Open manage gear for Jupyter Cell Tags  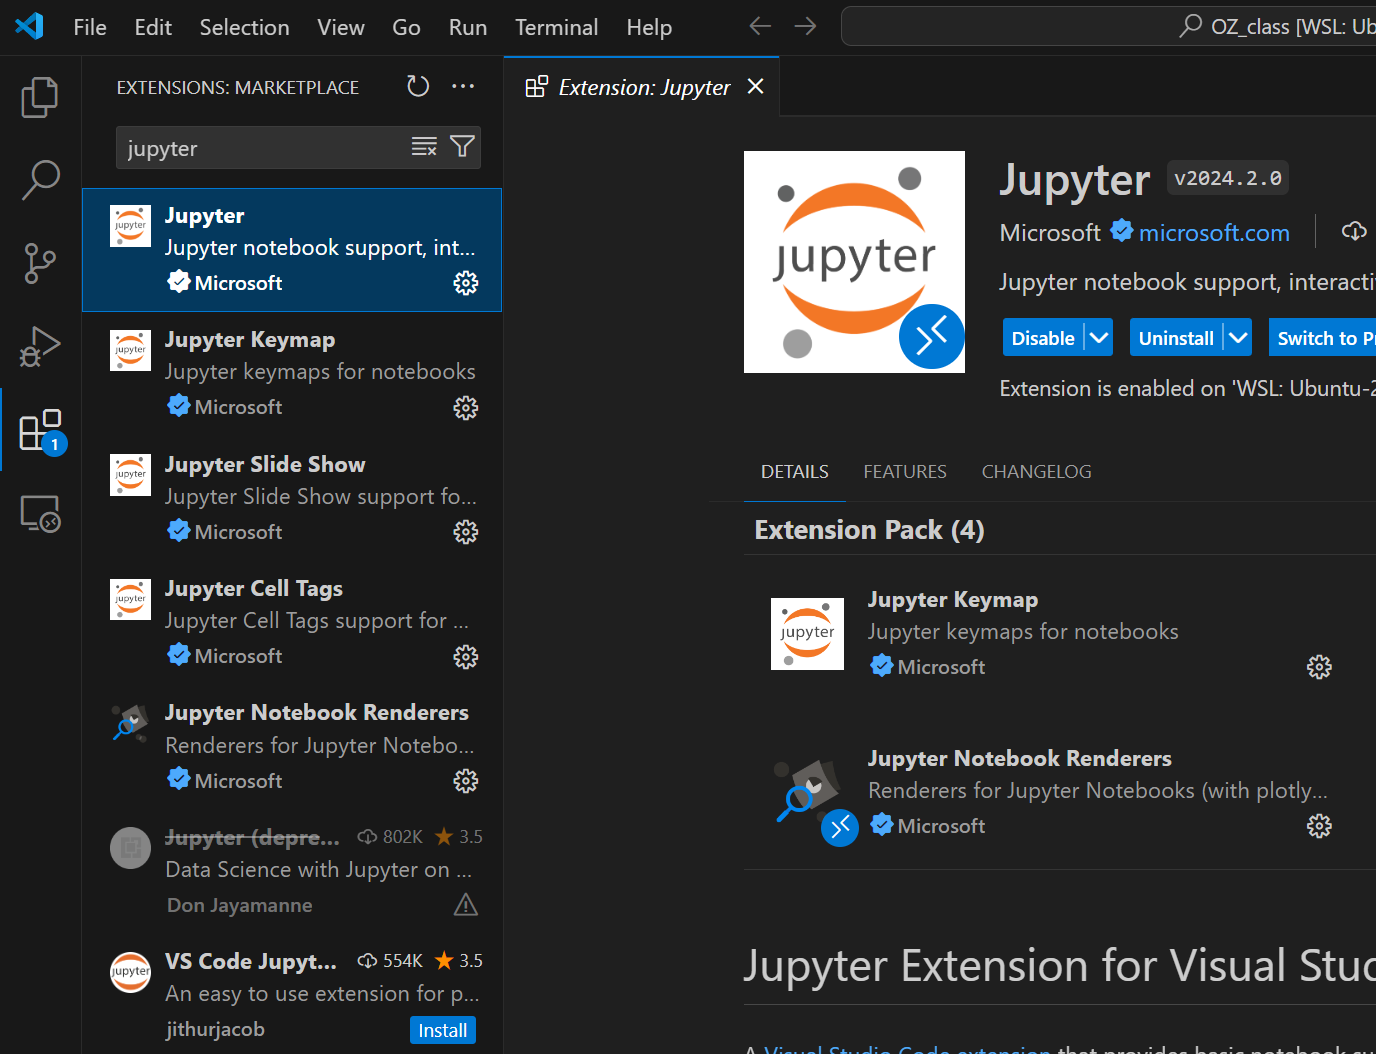point(466,657)
